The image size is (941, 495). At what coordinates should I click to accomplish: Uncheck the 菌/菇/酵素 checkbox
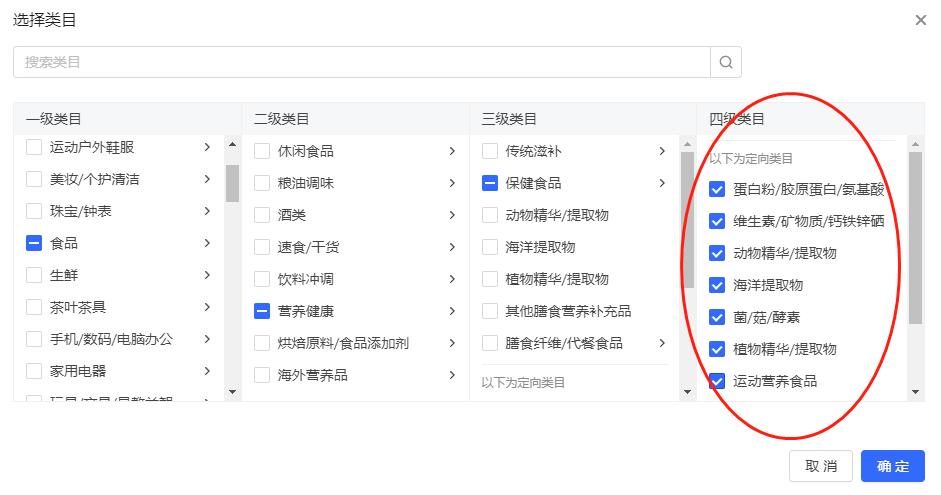pyautogui.click(x=717, y=317)
